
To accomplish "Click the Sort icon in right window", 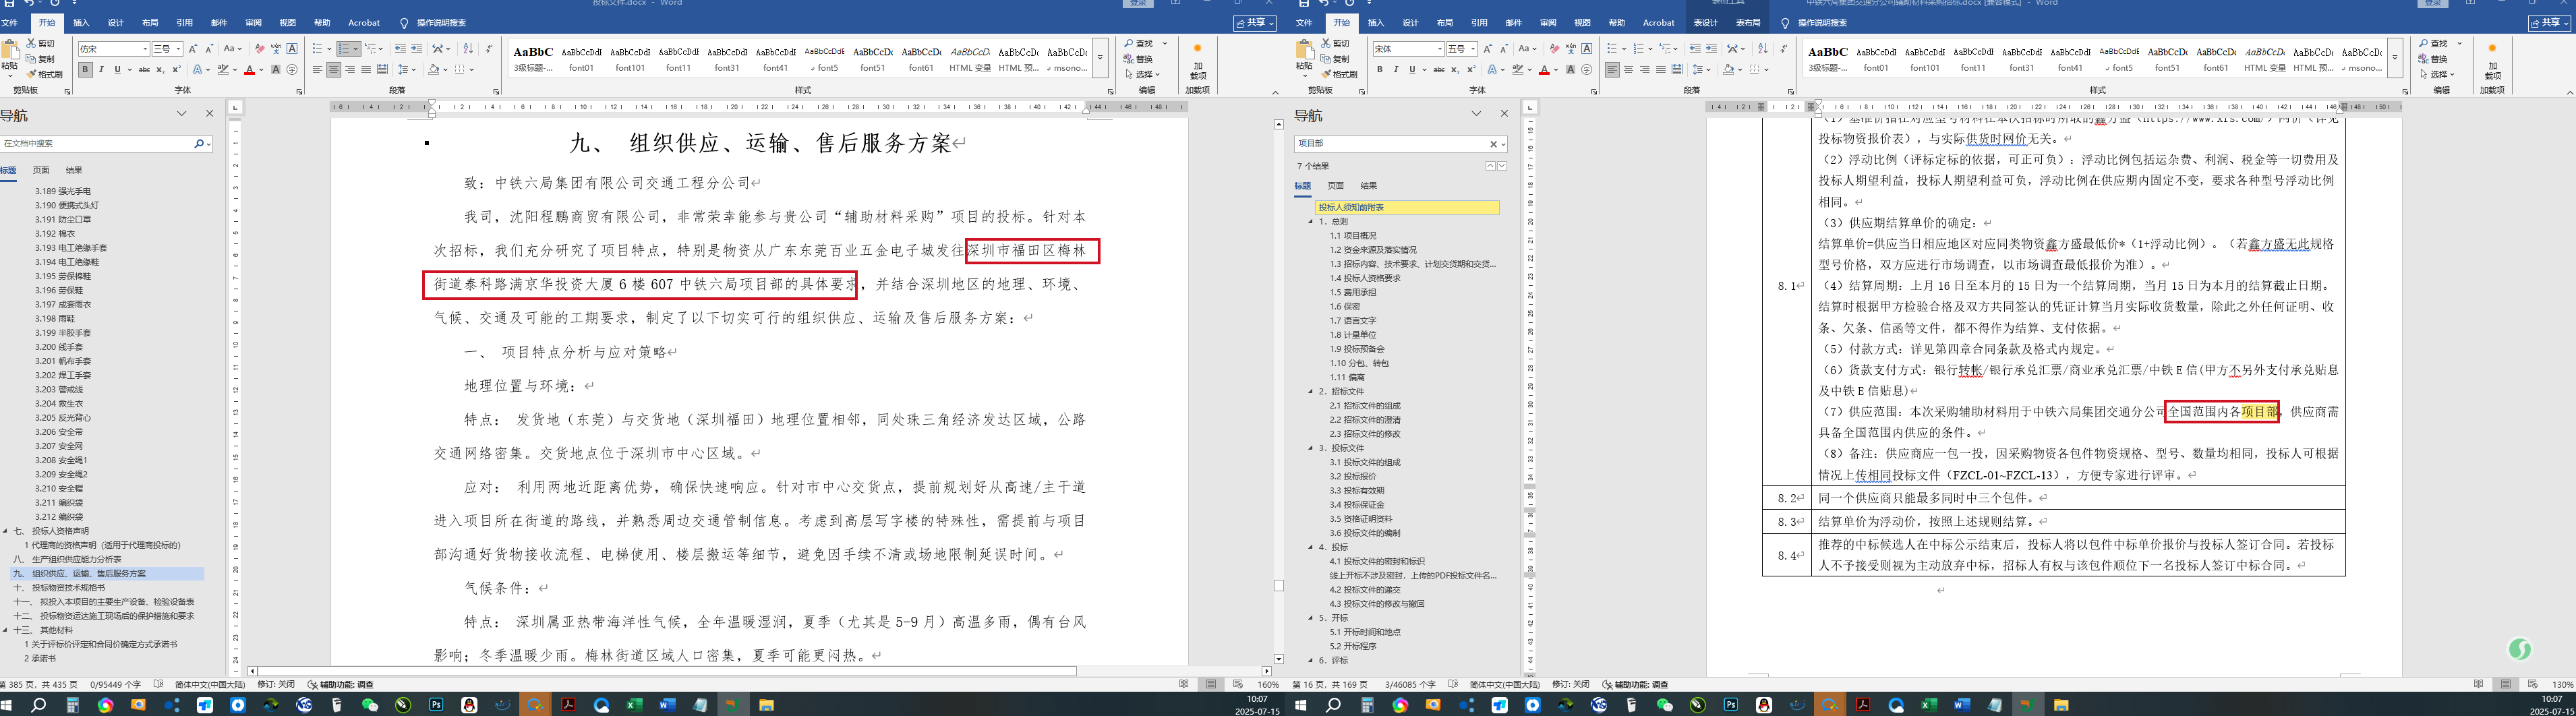I will (x=1762, y=49).
